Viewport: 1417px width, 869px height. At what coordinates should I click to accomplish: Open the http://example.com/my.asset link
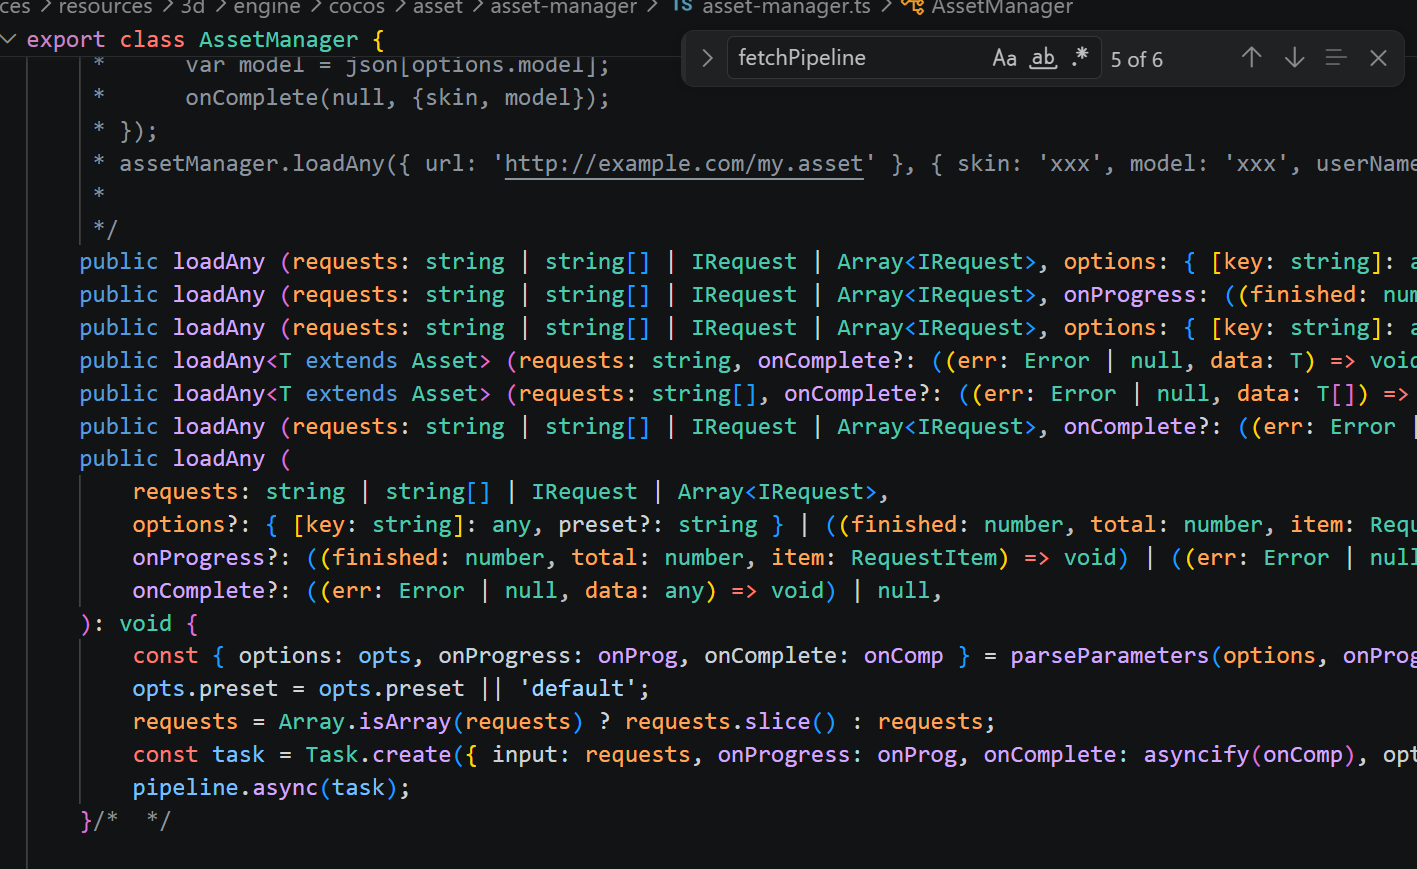684,163
